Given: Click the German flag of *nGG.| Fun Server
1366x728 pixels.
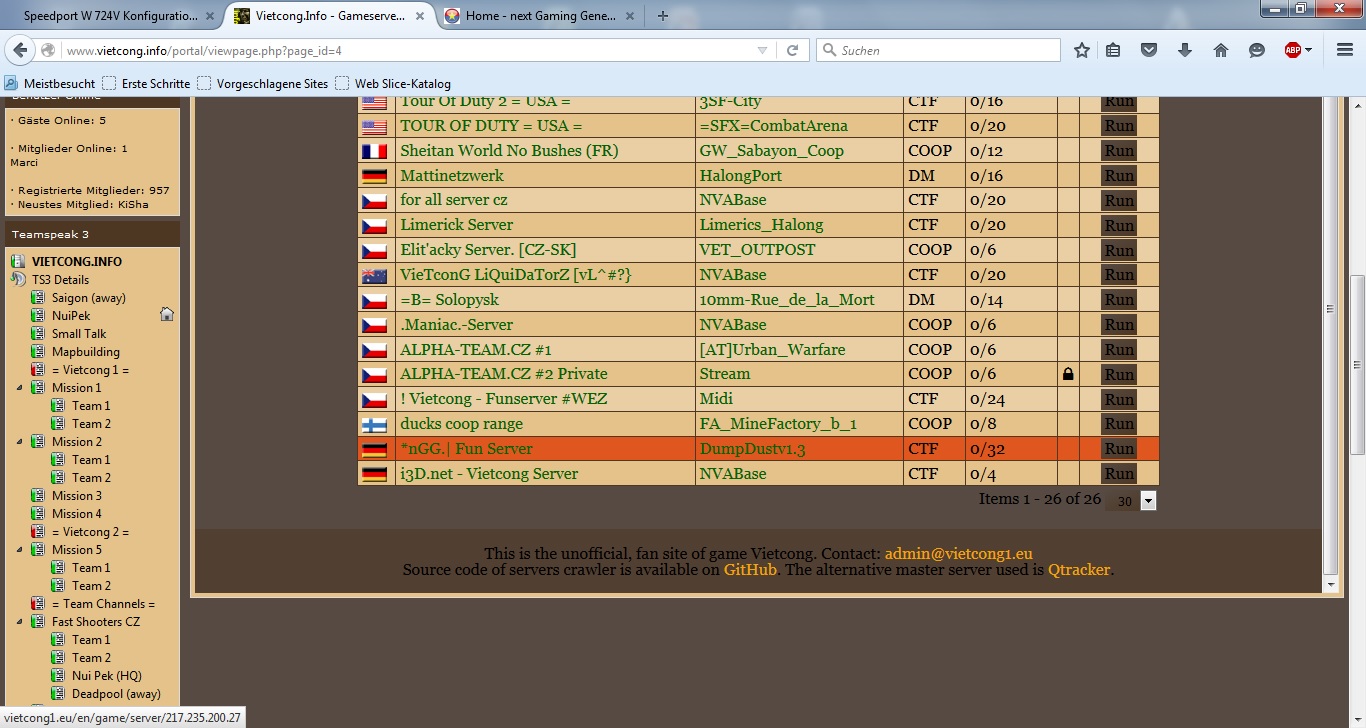Looking at the screenshot, I should pyautogui.click(x=374, y=449).
